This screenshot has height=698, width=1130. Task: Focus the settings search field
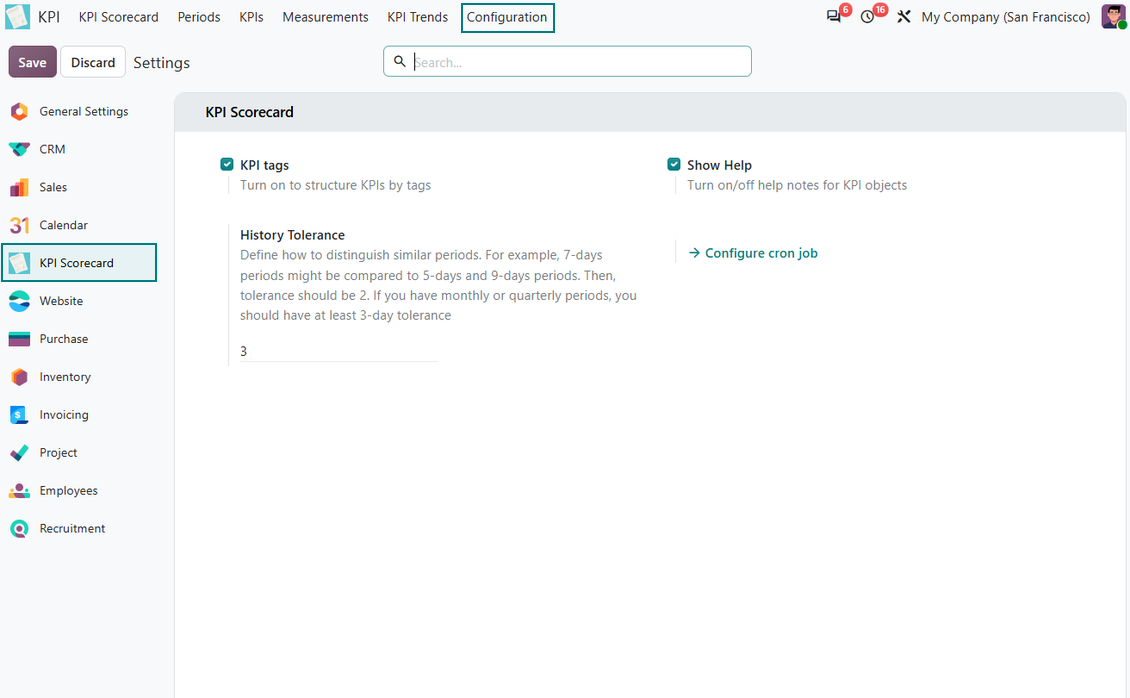567,61
